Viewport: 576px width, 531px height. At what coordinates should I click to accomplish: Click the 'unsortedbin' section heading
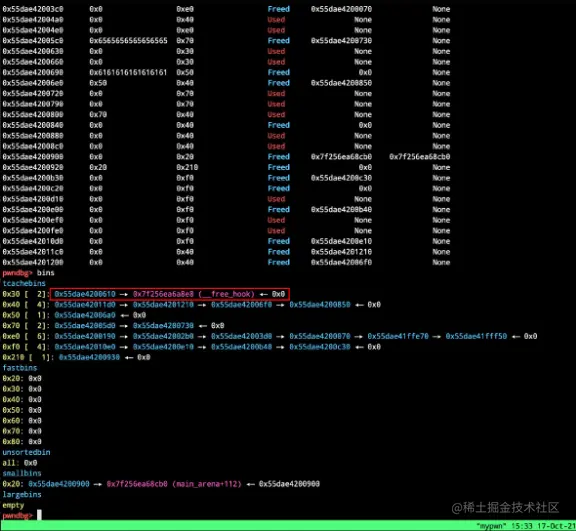click(26, 452)
